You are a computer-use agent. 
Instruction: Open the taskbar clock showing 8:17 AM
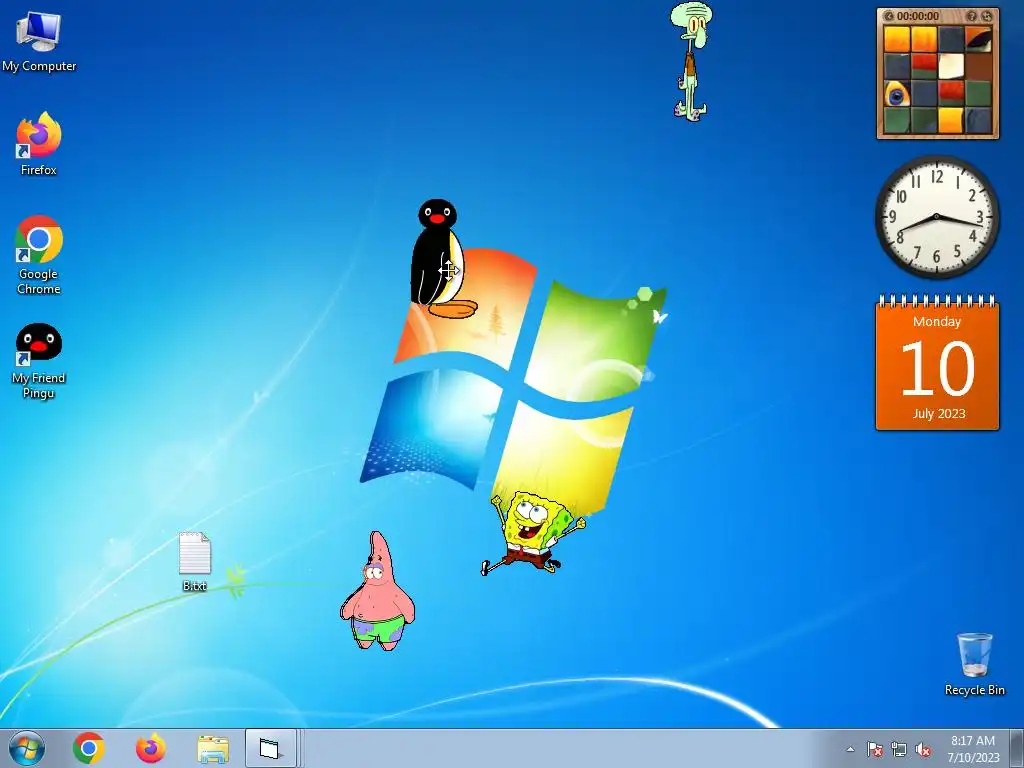coord(973,748)
